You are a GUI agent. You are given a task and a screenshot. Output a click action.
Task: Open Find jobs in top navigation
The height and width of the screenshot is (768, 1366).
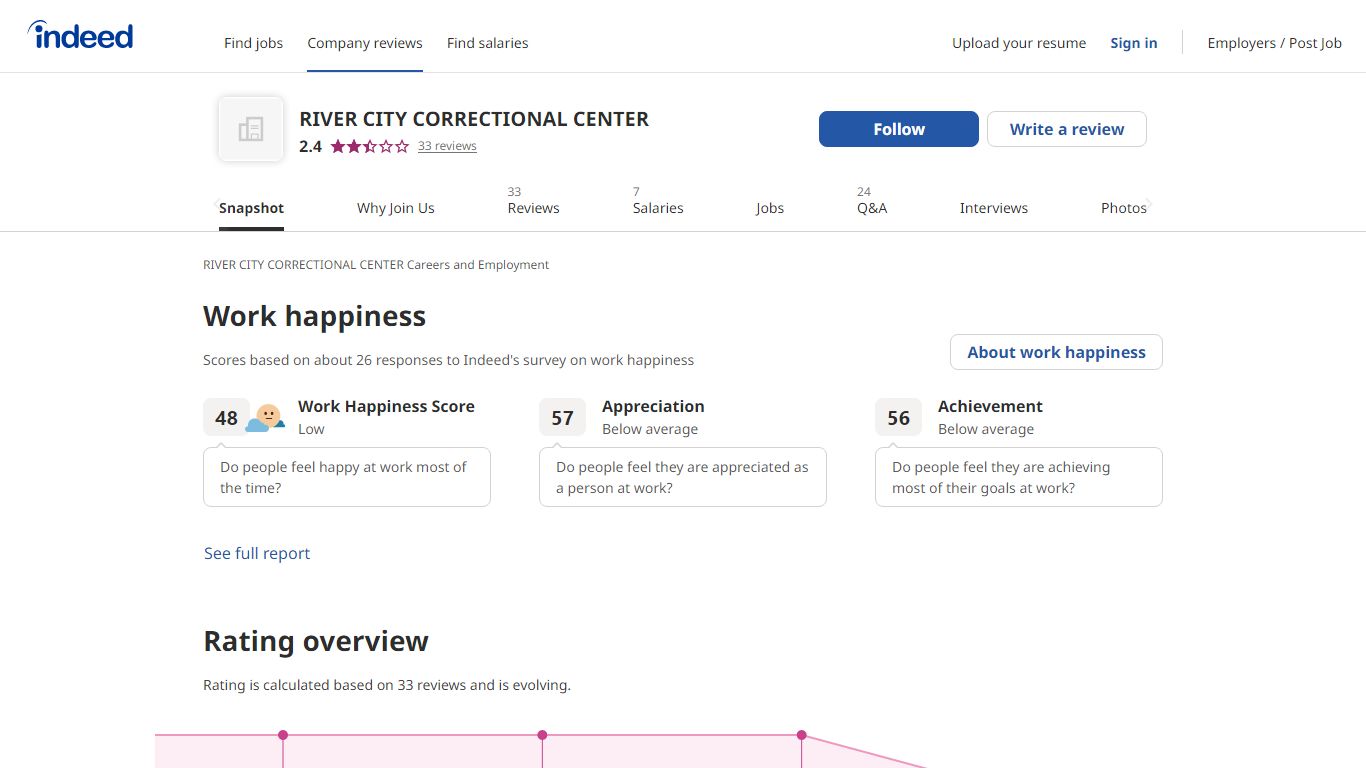coord(253,43)
